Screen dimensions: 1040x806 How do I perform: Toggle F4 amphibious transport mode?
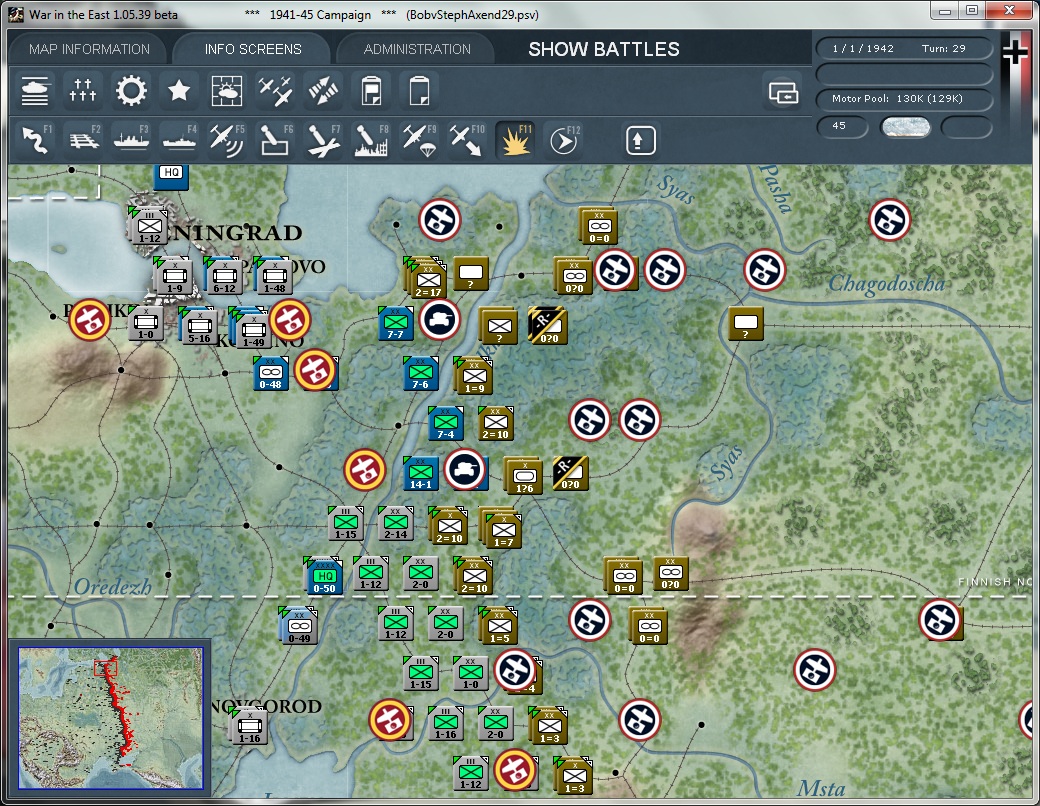click(178, 140)
